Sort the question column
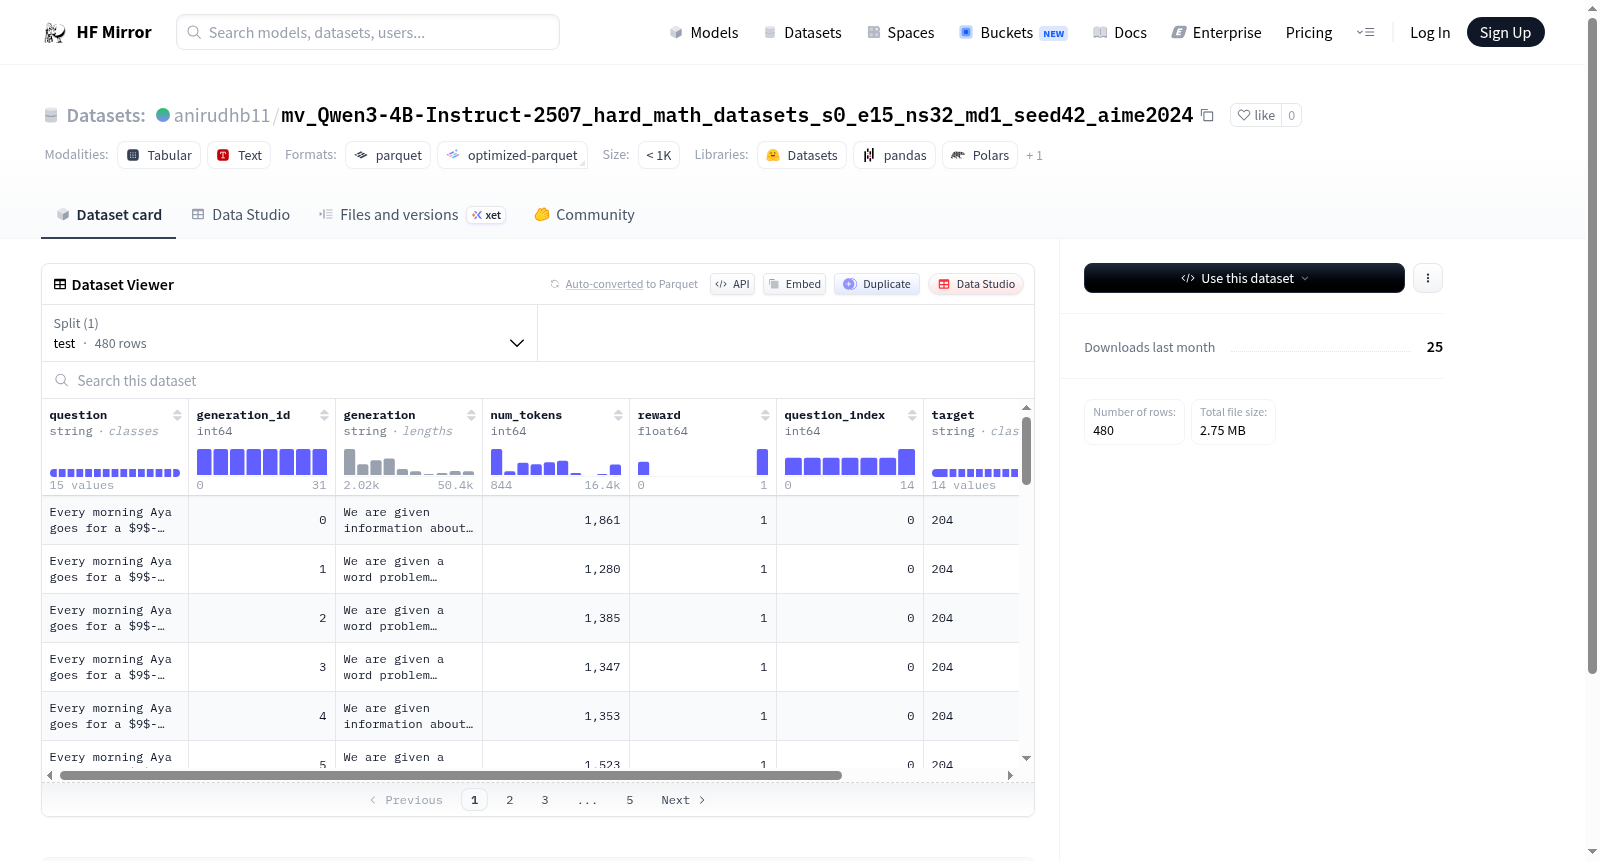 [x=177, y=415]
